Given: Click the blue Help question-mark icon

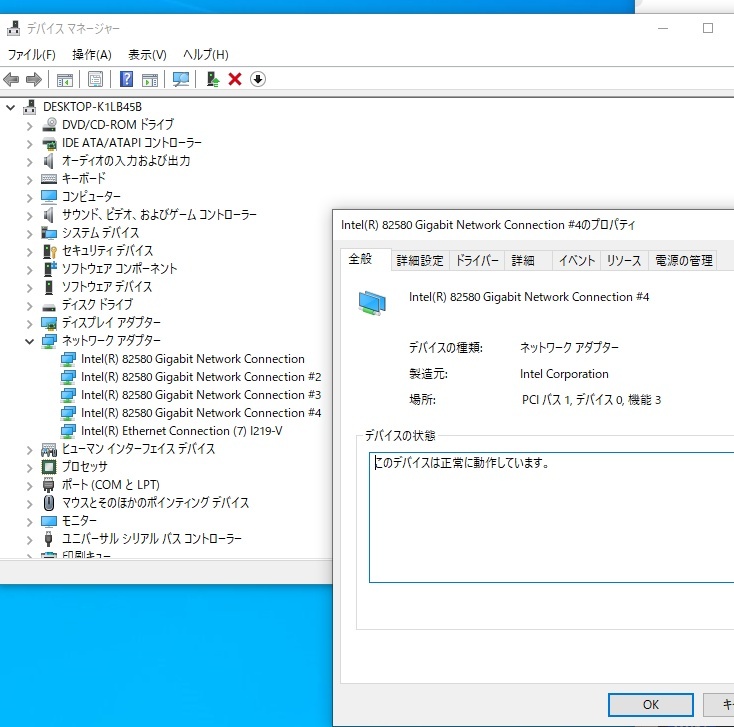Looking at the screenshot, I should [x=126, y=79].
